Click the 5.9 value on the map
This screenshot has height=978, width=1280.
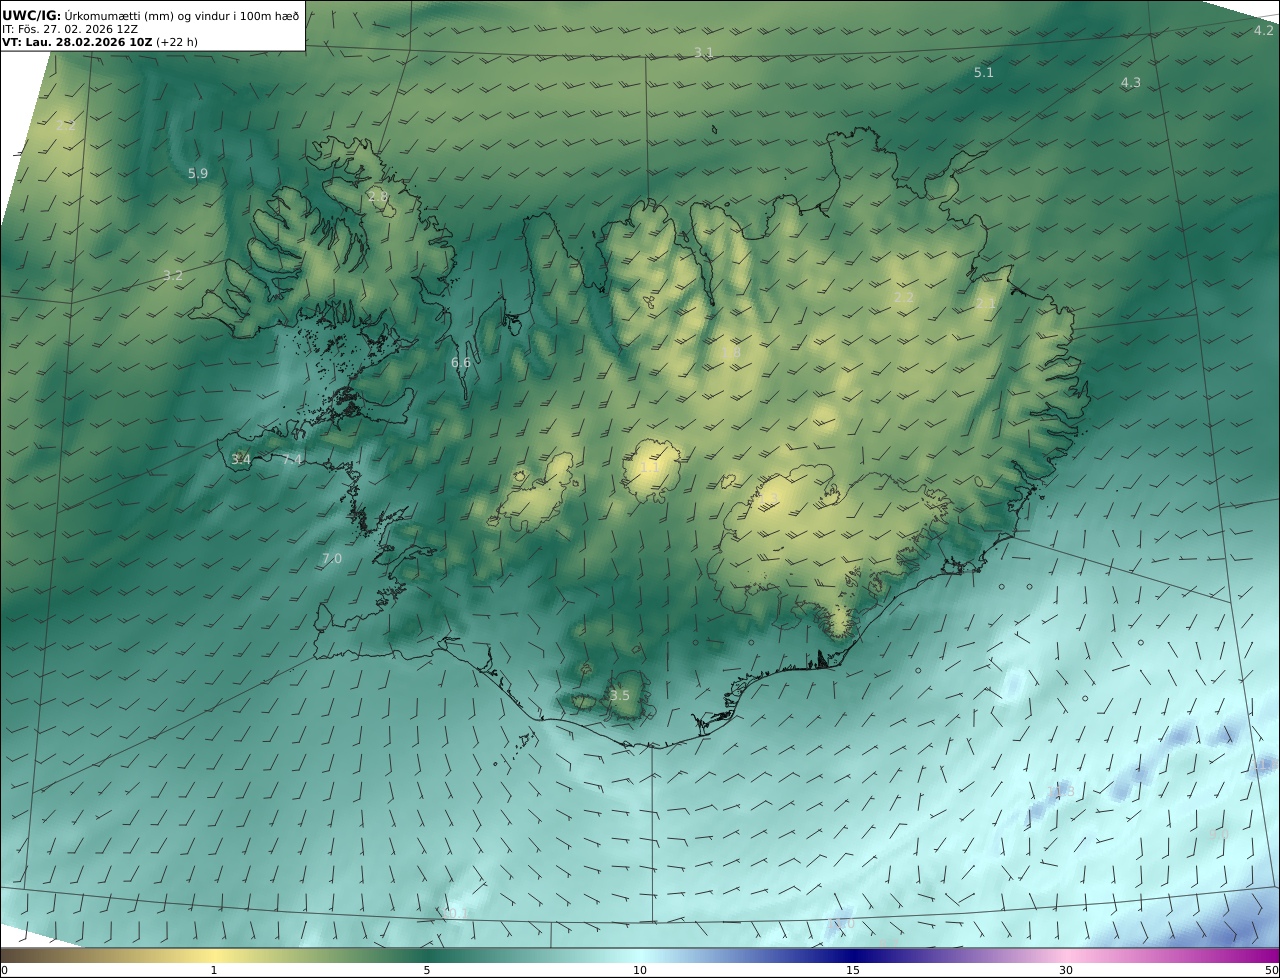198,174
